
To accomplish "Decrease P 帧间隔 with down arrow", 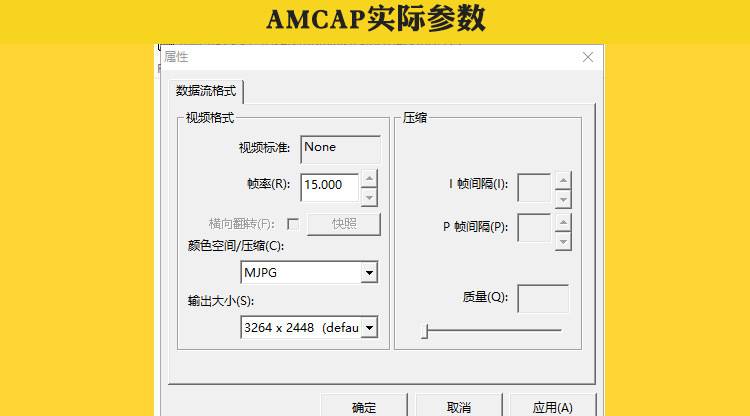I will [563, 241].
